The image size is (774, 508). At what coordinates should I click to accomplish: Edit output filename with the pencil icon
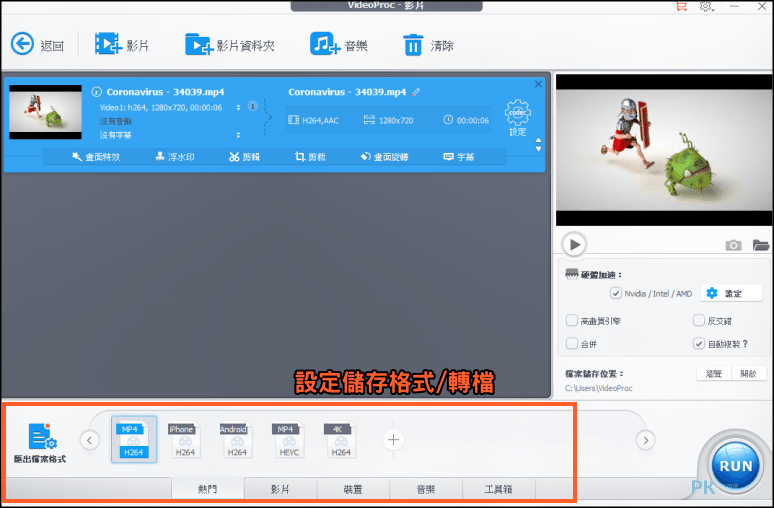click(x=416, y=92)
